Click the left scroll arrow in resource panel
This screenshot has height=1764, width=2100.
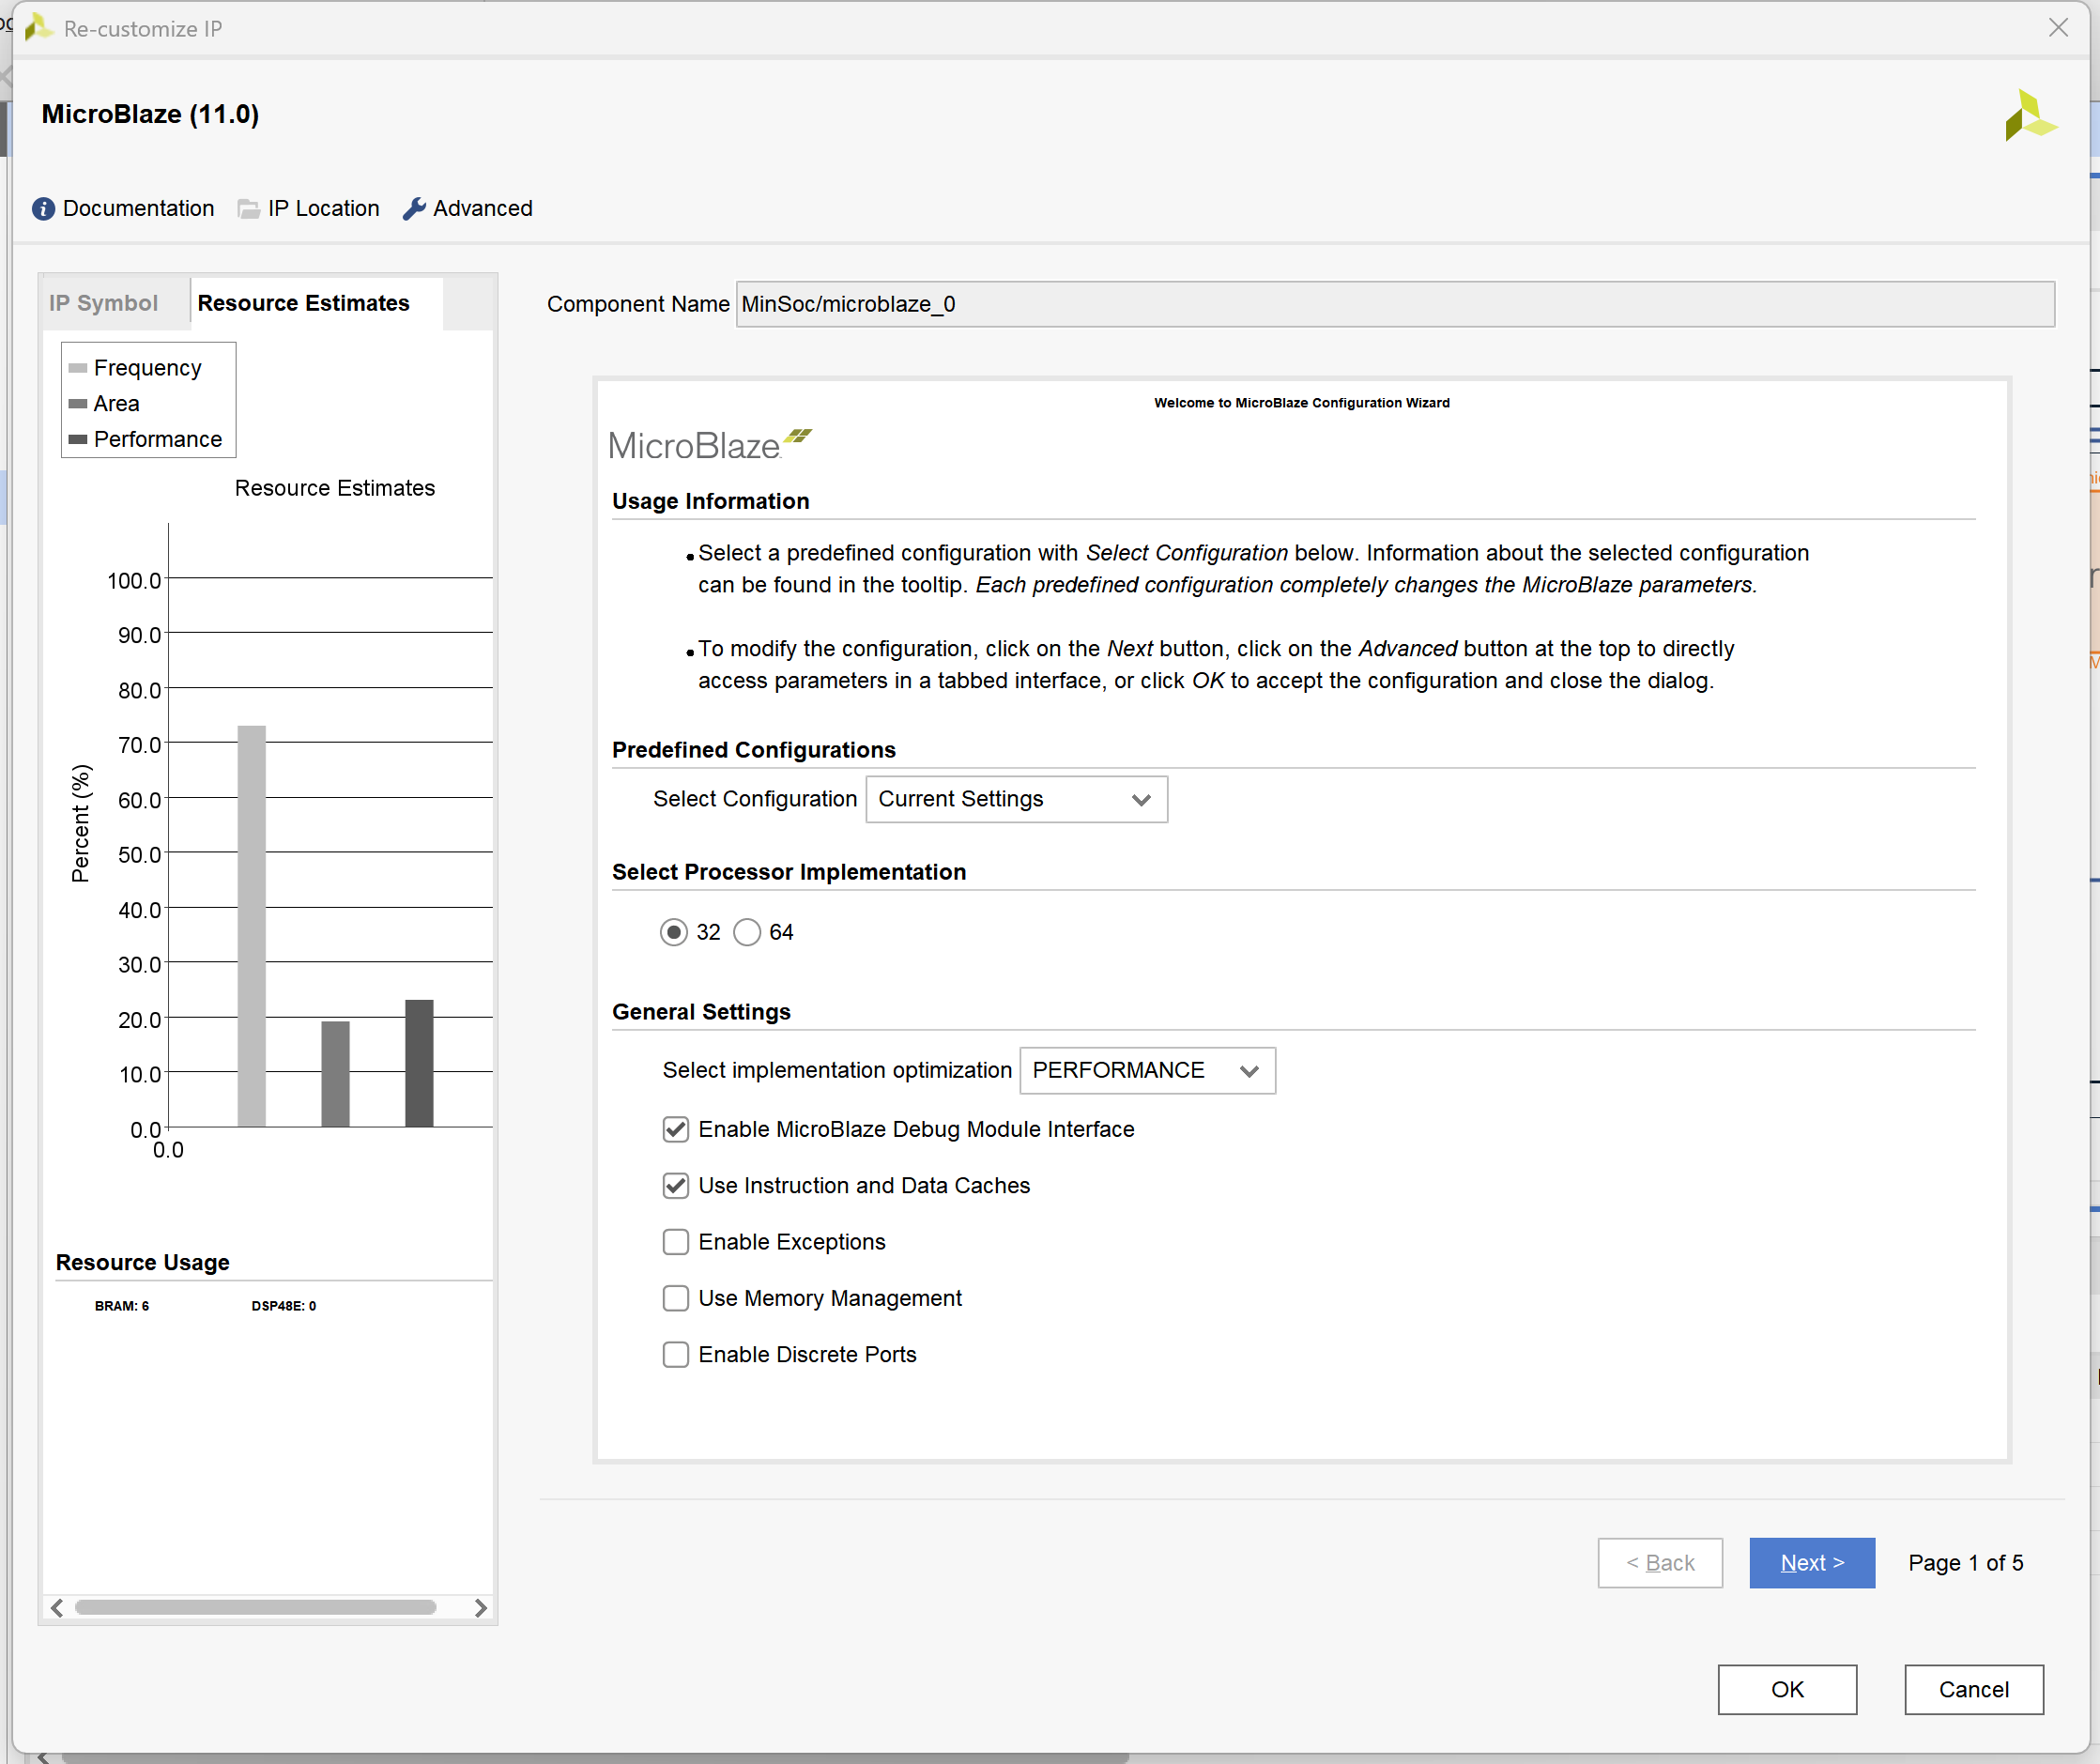click(x=57, y=1607)
